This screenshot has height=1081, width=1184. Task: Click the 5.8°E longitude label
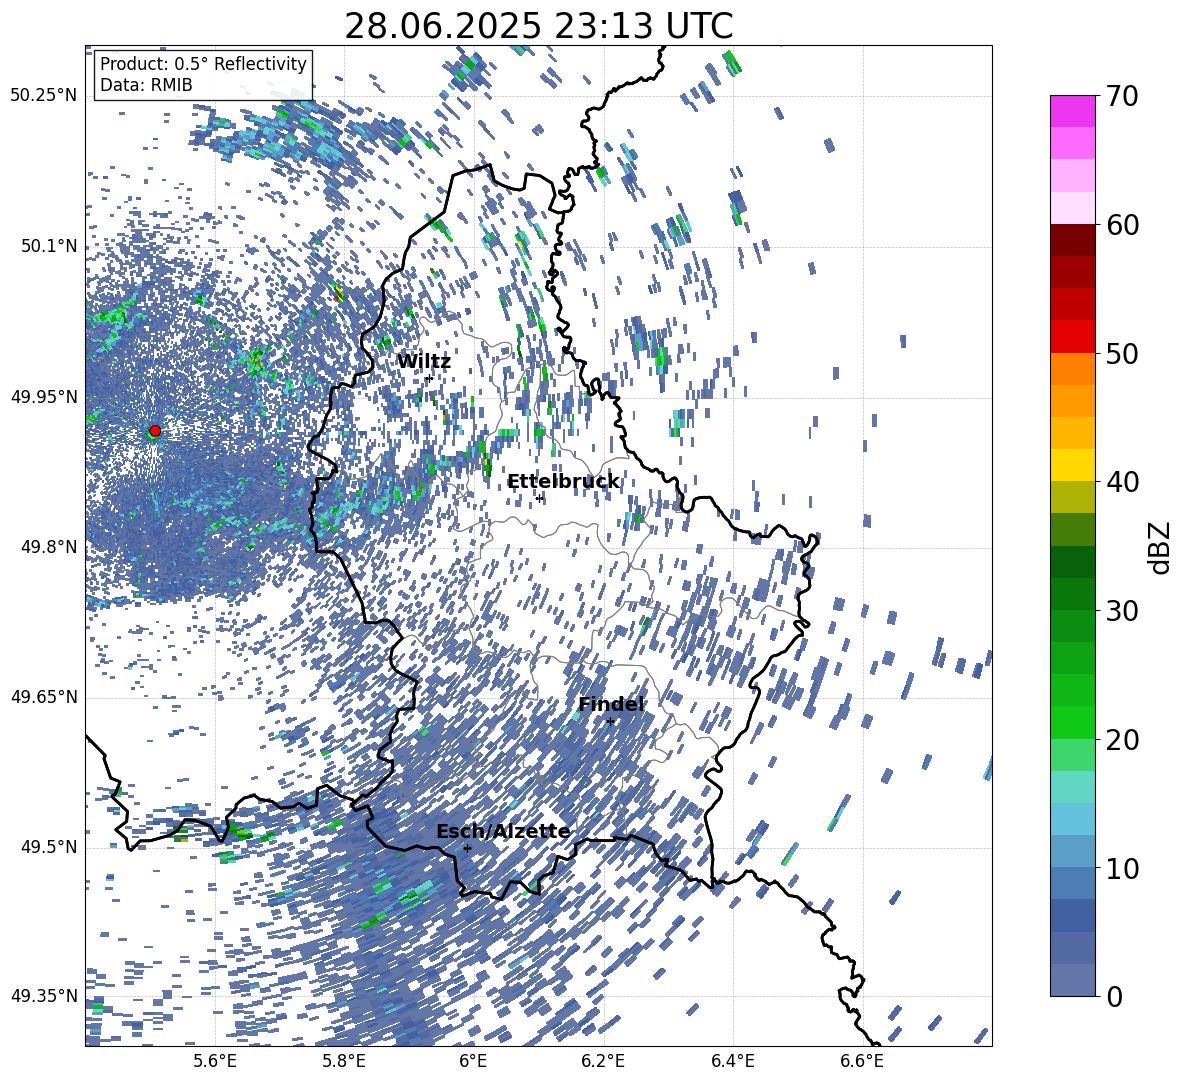[344, 1061]
